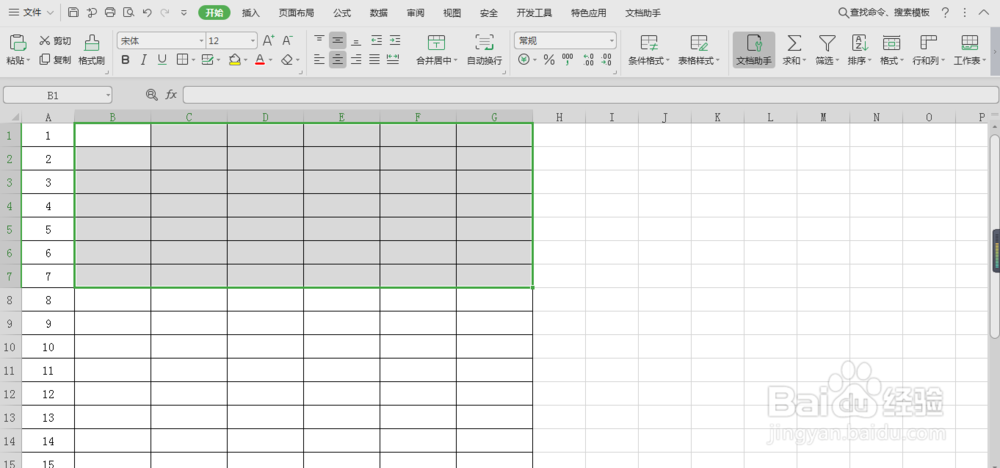Click the Wrap Text (自动换行) icon
This screenshot has width=1000, height=468.
point(485,42)
